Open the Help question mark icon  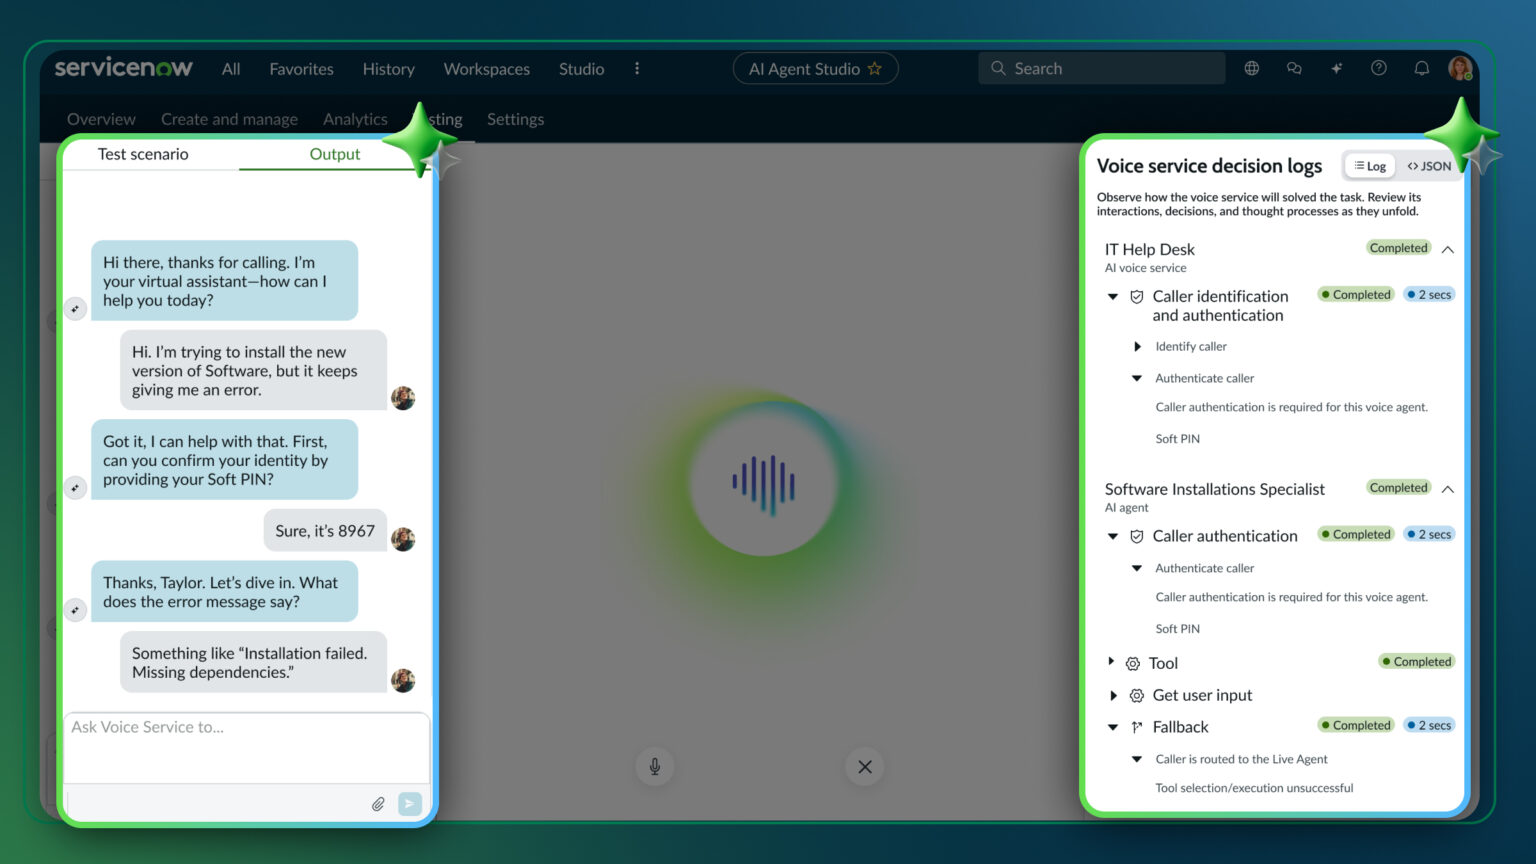tap(1379, 68)
